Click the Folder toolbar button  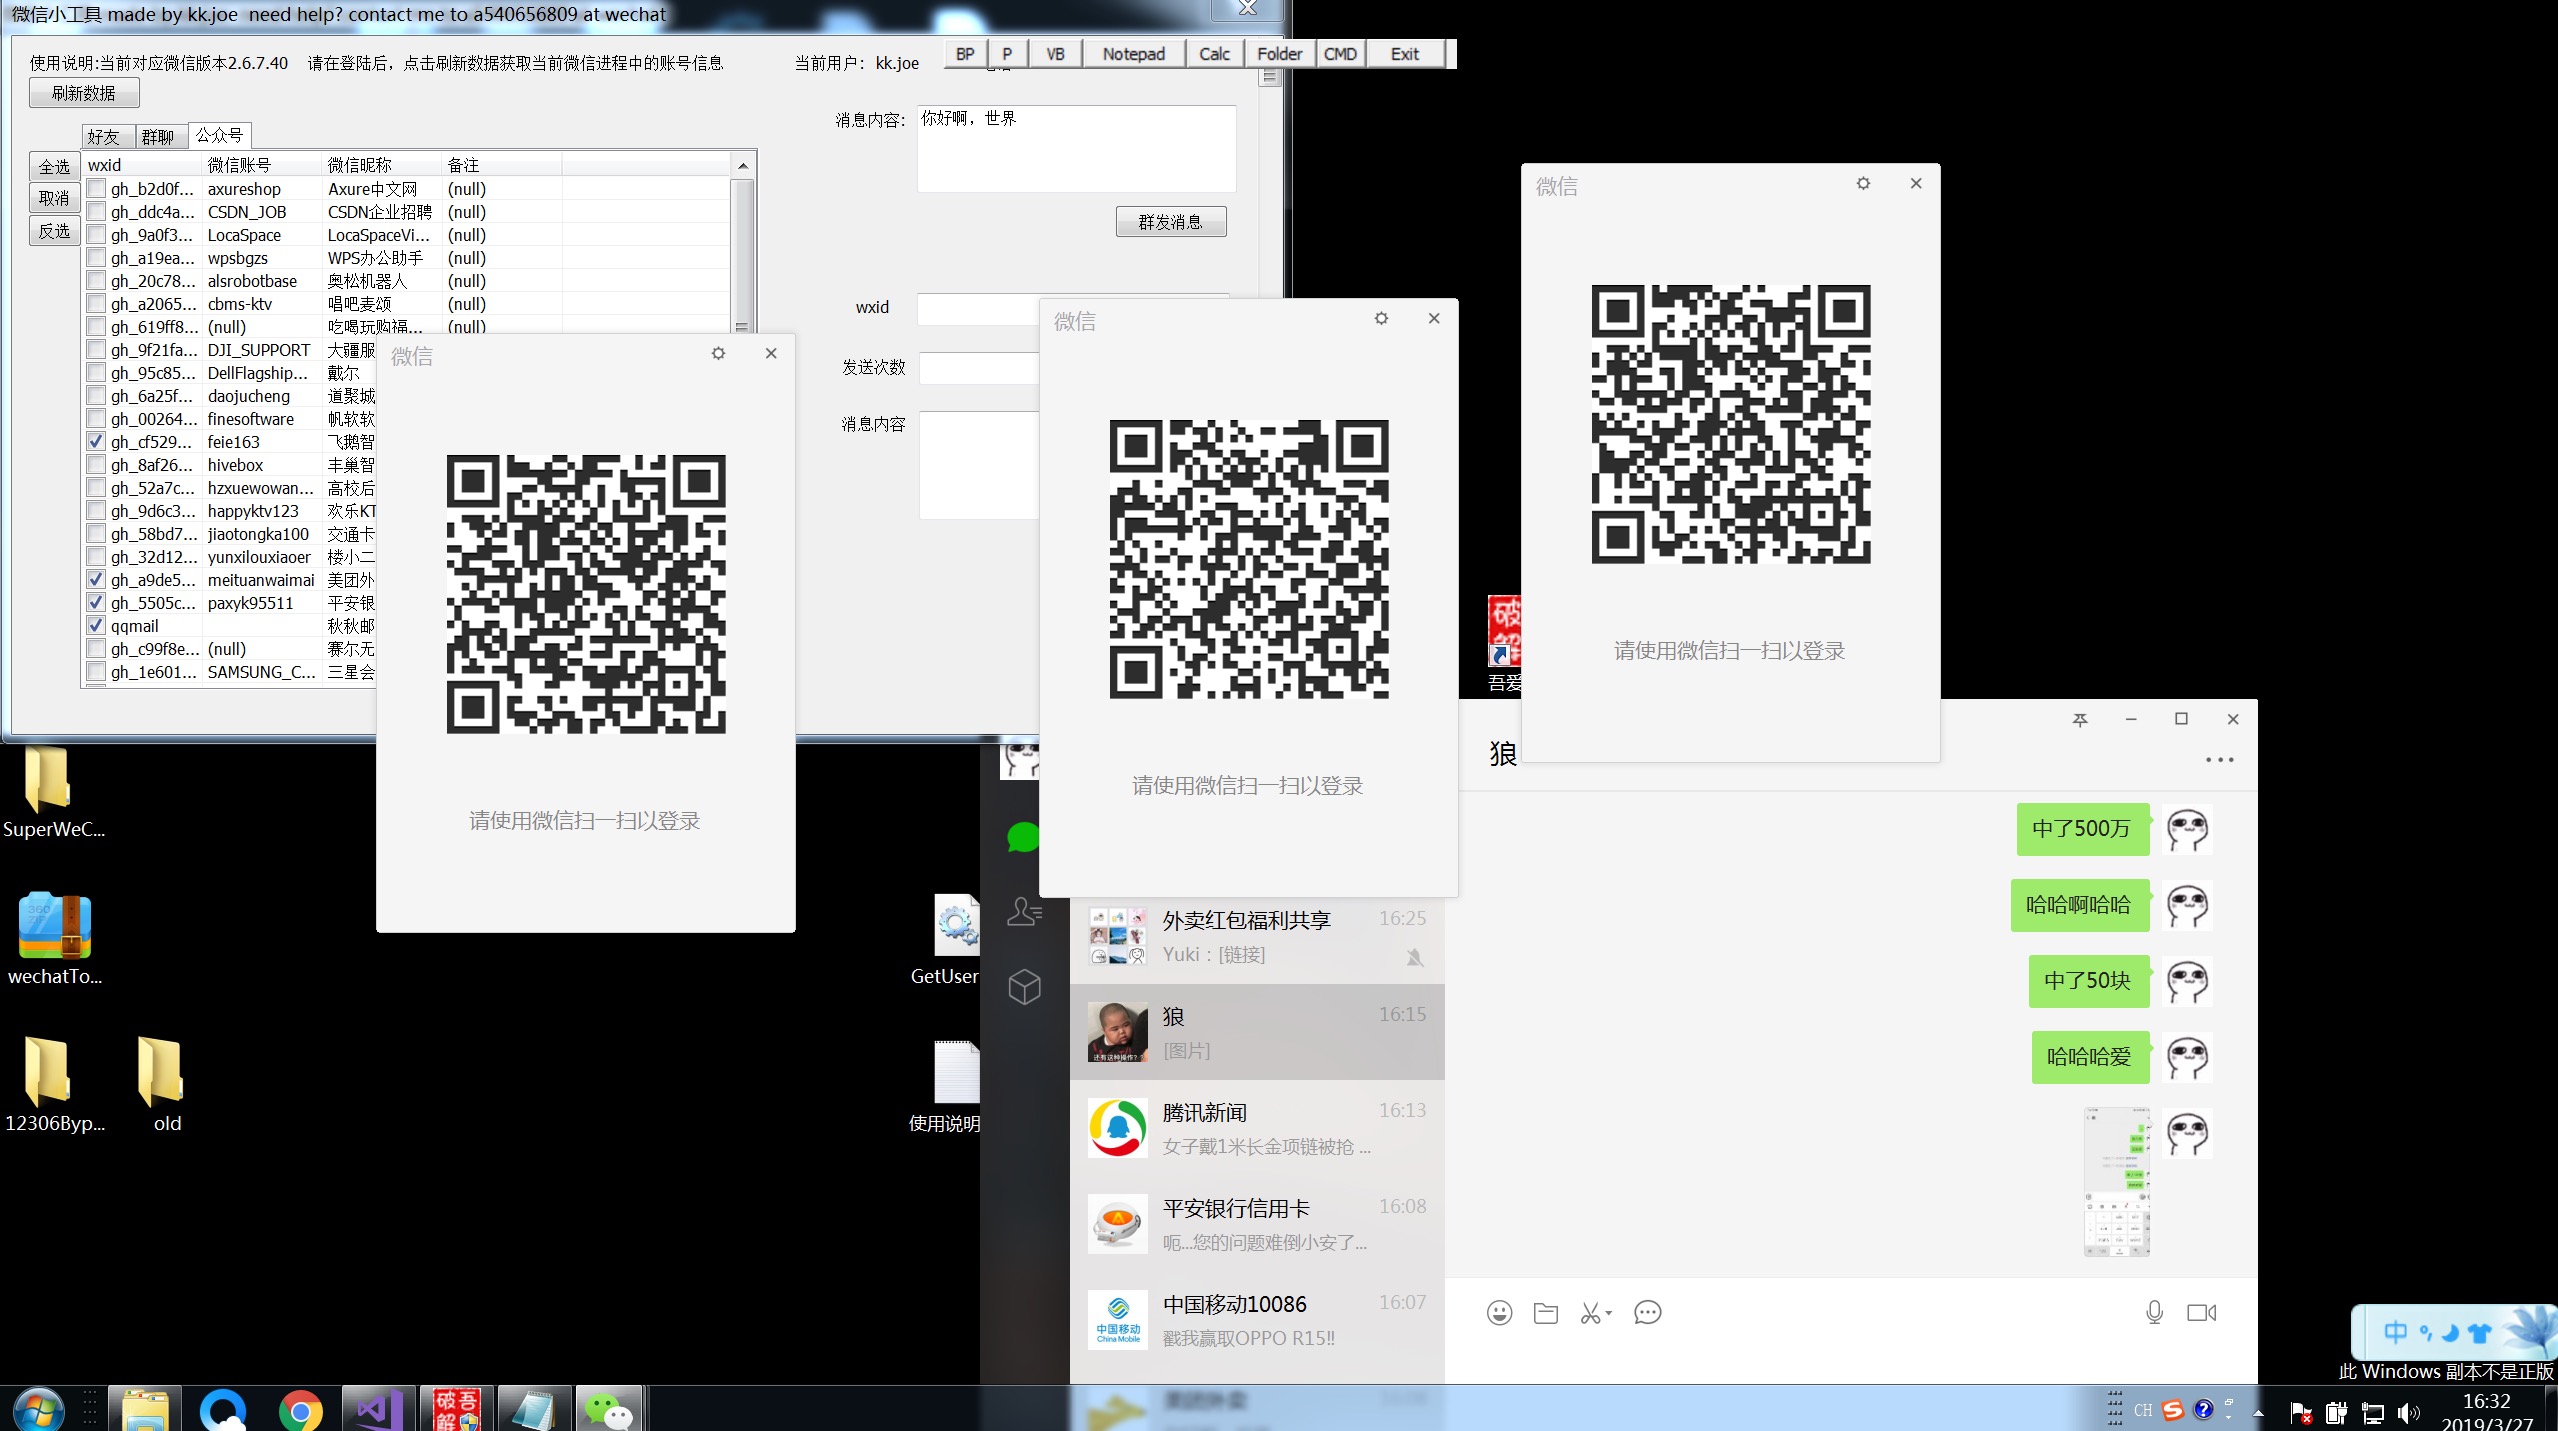click(1280, 54)
